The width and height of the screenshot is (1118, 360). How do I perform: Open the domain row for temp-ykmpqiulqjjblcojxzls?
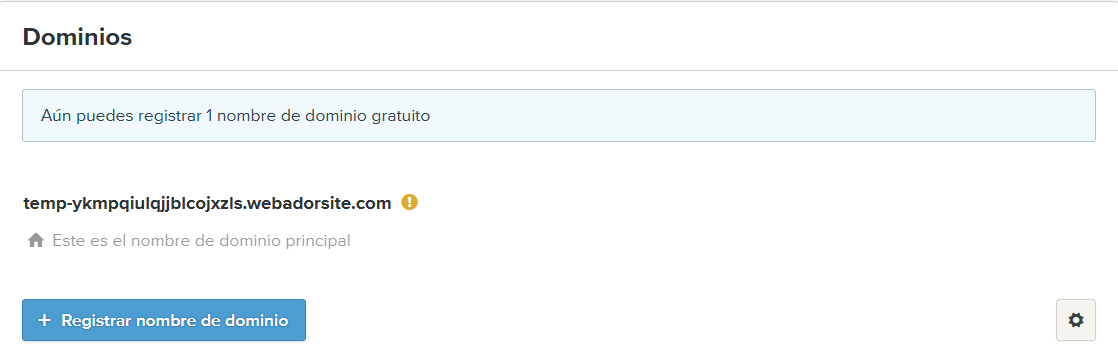click(x=207, y=203)
